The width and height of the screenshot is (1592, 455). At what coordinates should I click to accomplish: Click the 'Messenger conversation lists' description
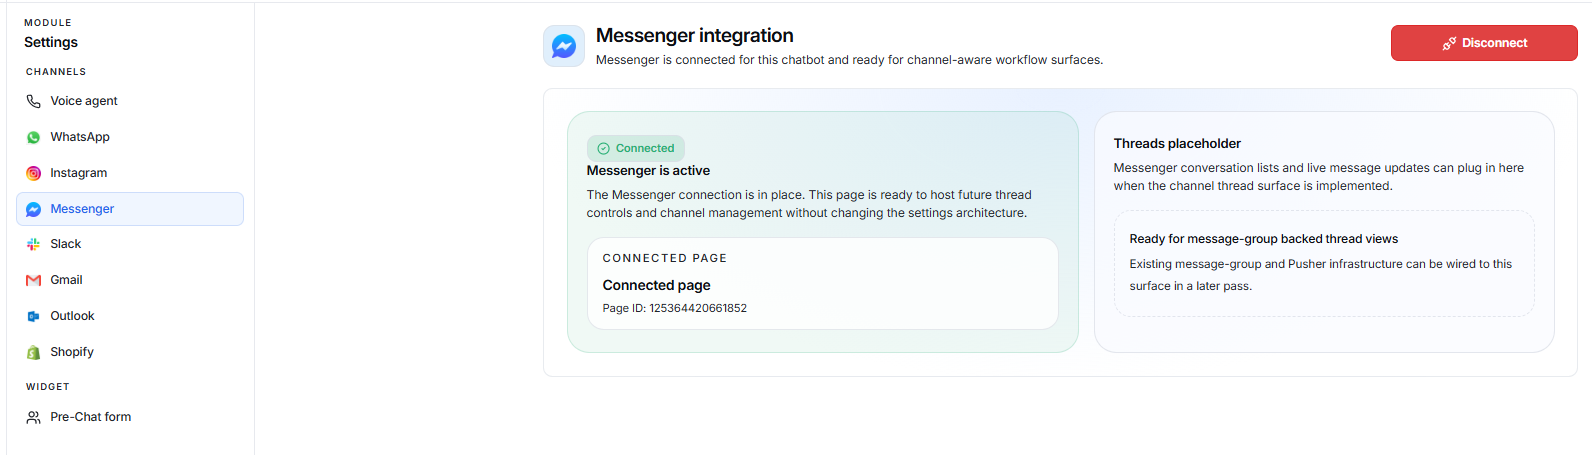pyautogui.click(x=1319, y=177)
